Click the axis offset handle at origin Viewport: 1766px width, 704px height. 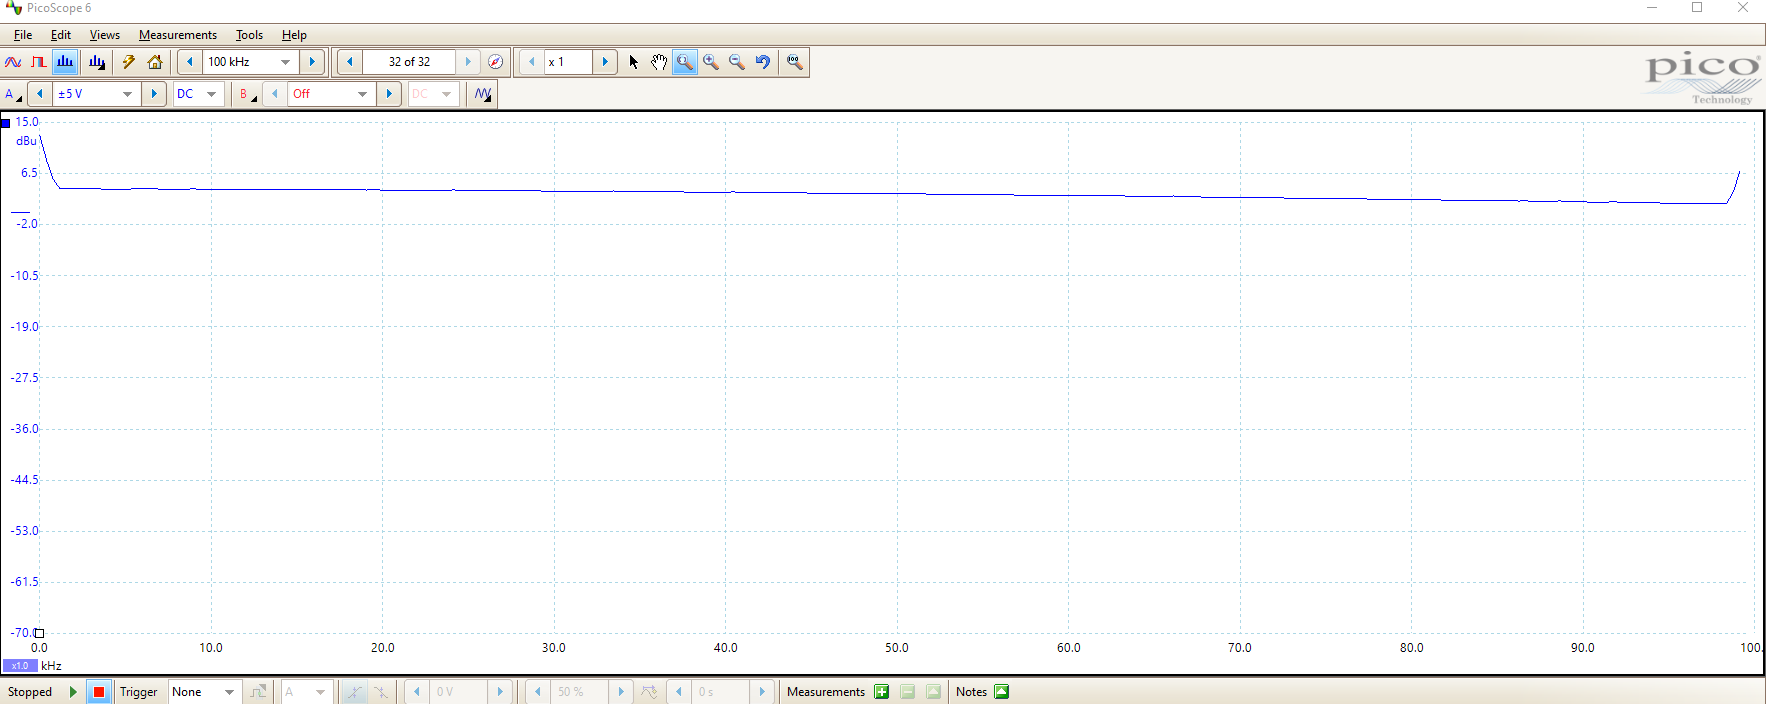[39, 633]
